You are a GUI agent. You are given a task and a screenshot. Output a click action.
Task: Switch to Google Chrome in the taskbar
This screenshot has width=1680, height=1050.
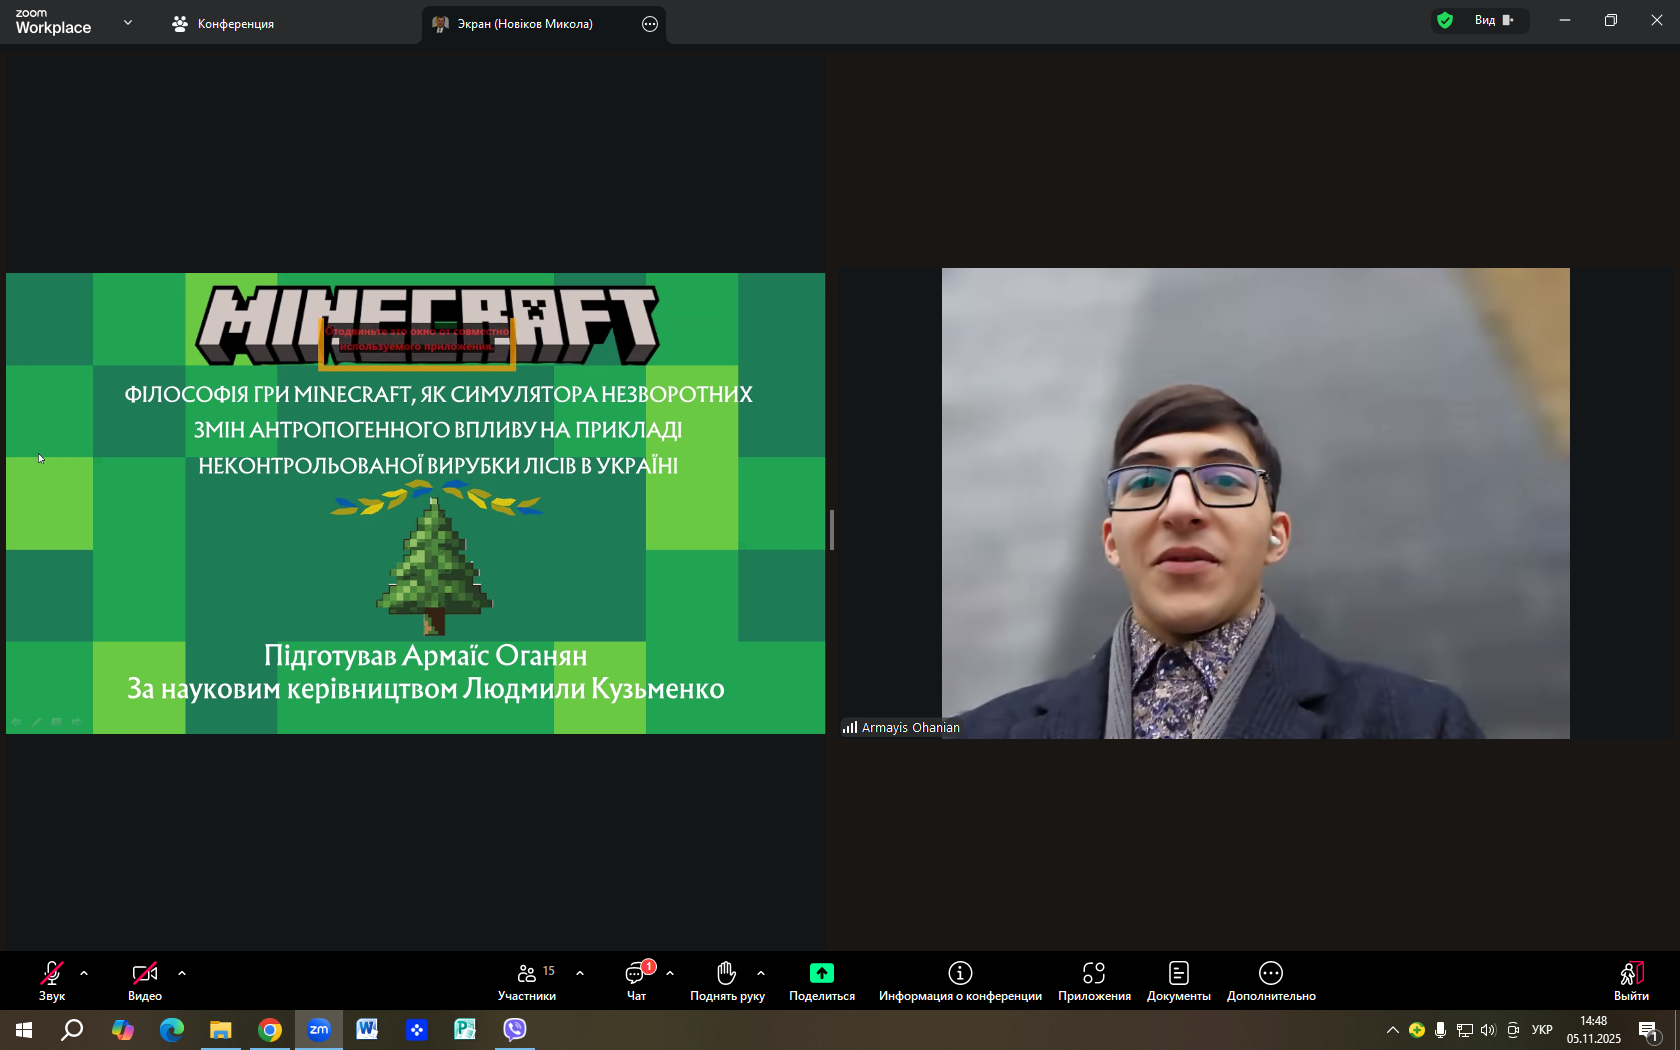point(270,1030)
